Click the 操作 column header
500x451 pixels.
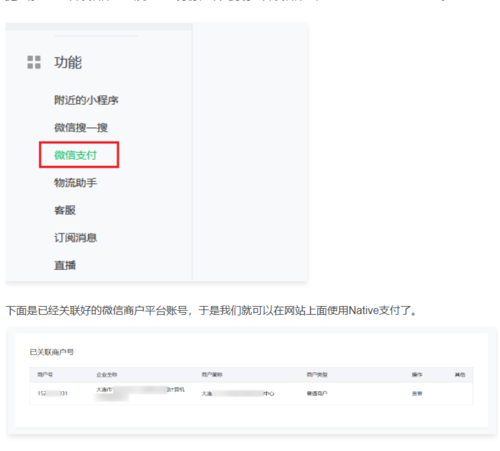click(417, 375)
